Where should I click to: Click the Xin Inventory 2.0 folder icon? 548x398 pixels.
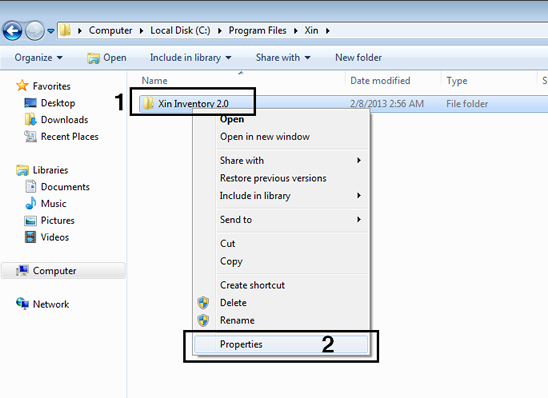(148, 103)
